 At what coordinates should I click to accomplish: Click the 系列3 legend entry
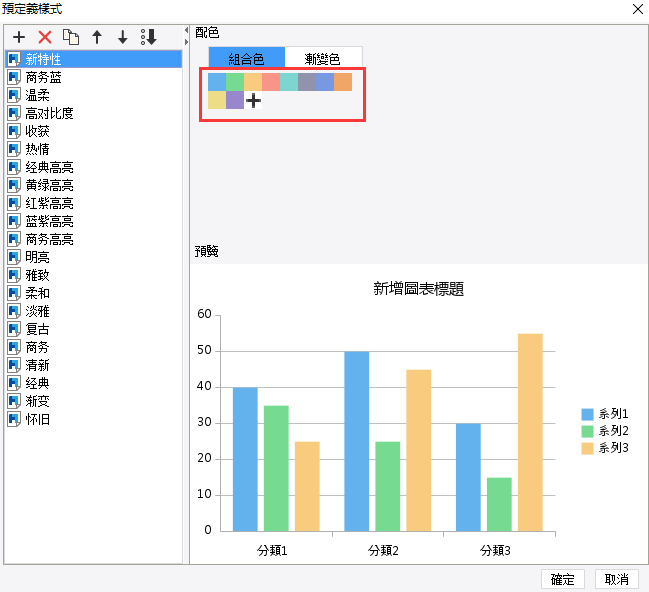point(605,448)
